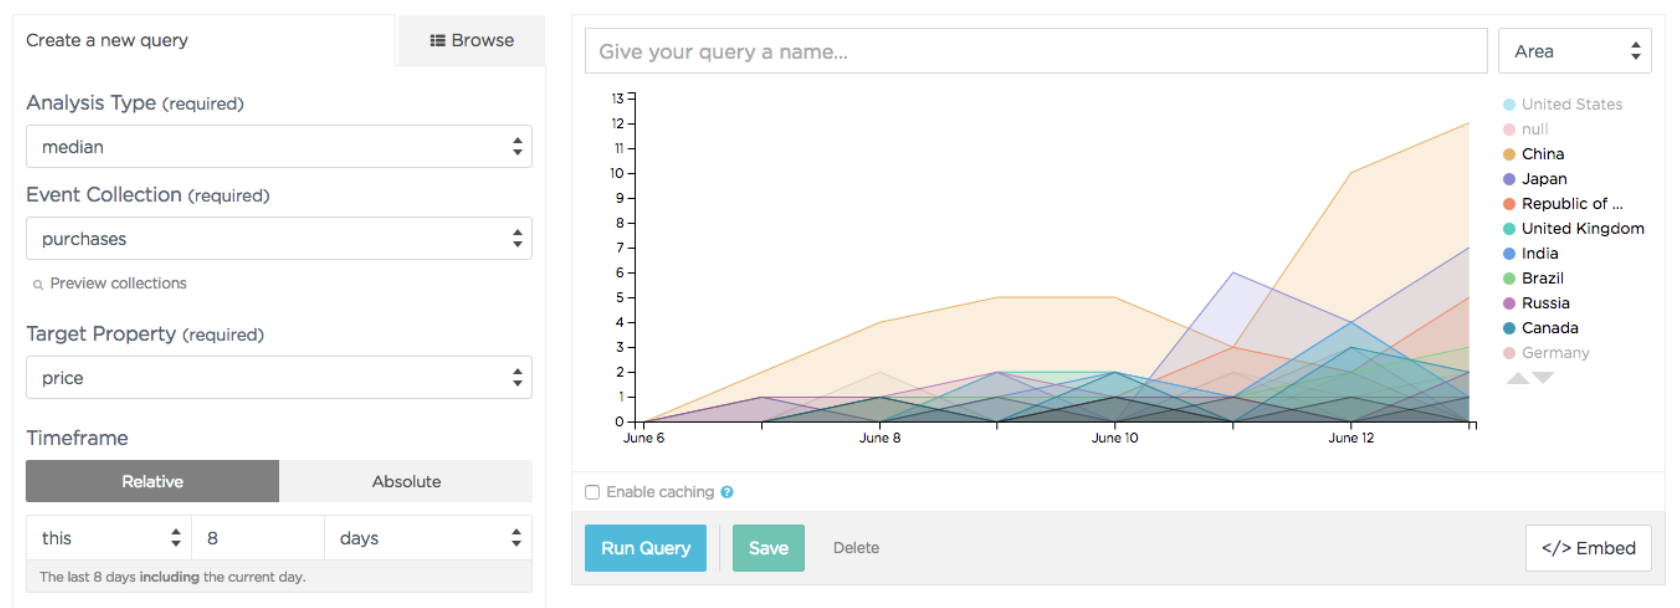Toggle the India legend color dot
Screen dimensions: 1680x608
(x=1509, y=254)
